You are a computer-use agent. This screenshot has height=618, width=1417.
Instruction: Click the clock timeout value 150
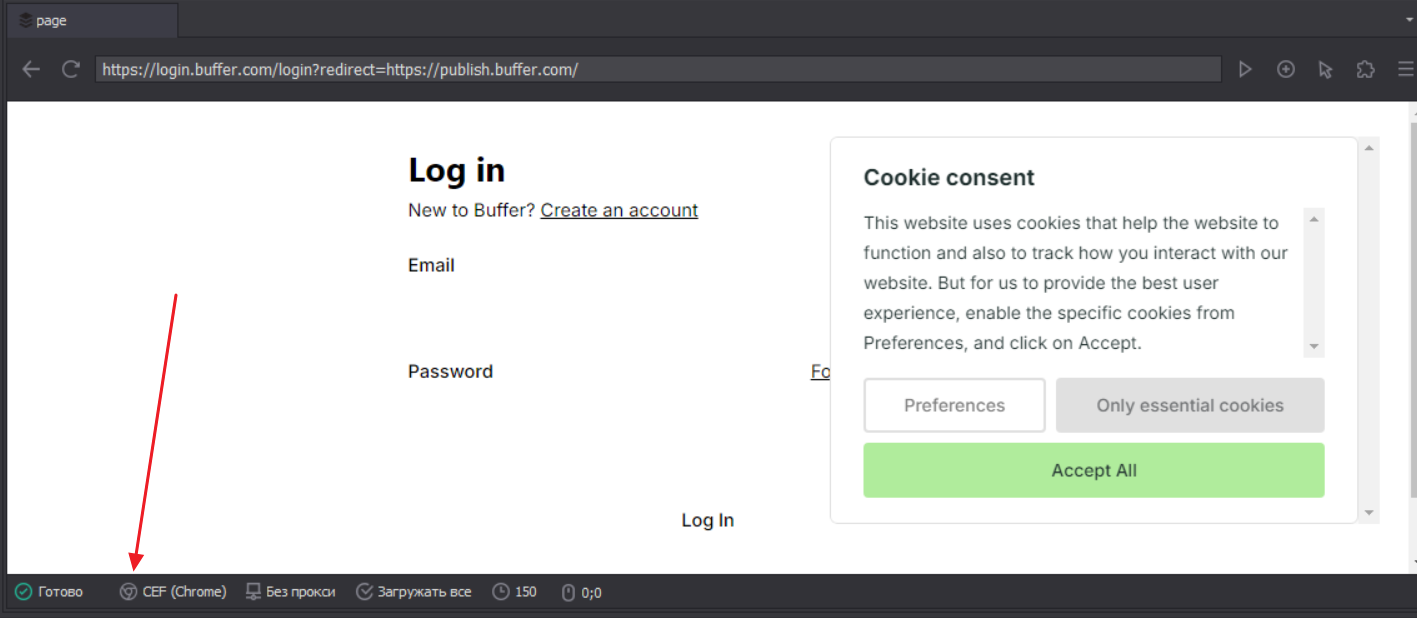(515, 592)
